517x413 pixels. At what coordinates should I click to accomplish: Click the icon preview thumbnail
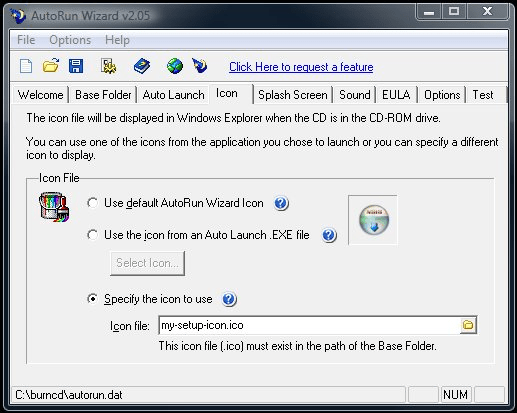373,220
